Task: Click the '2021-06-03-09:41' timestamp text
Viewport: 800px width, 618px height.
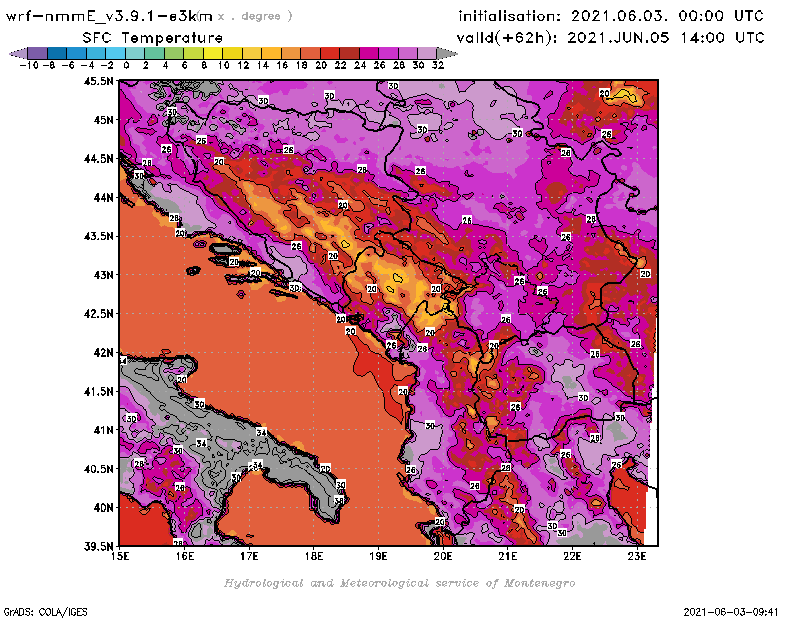Action: (731, 612)
